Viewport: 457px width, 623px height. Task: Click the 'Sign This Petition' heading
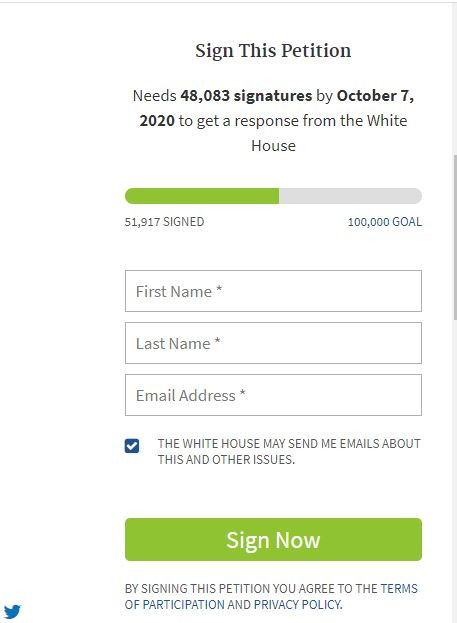click(273, 51)
